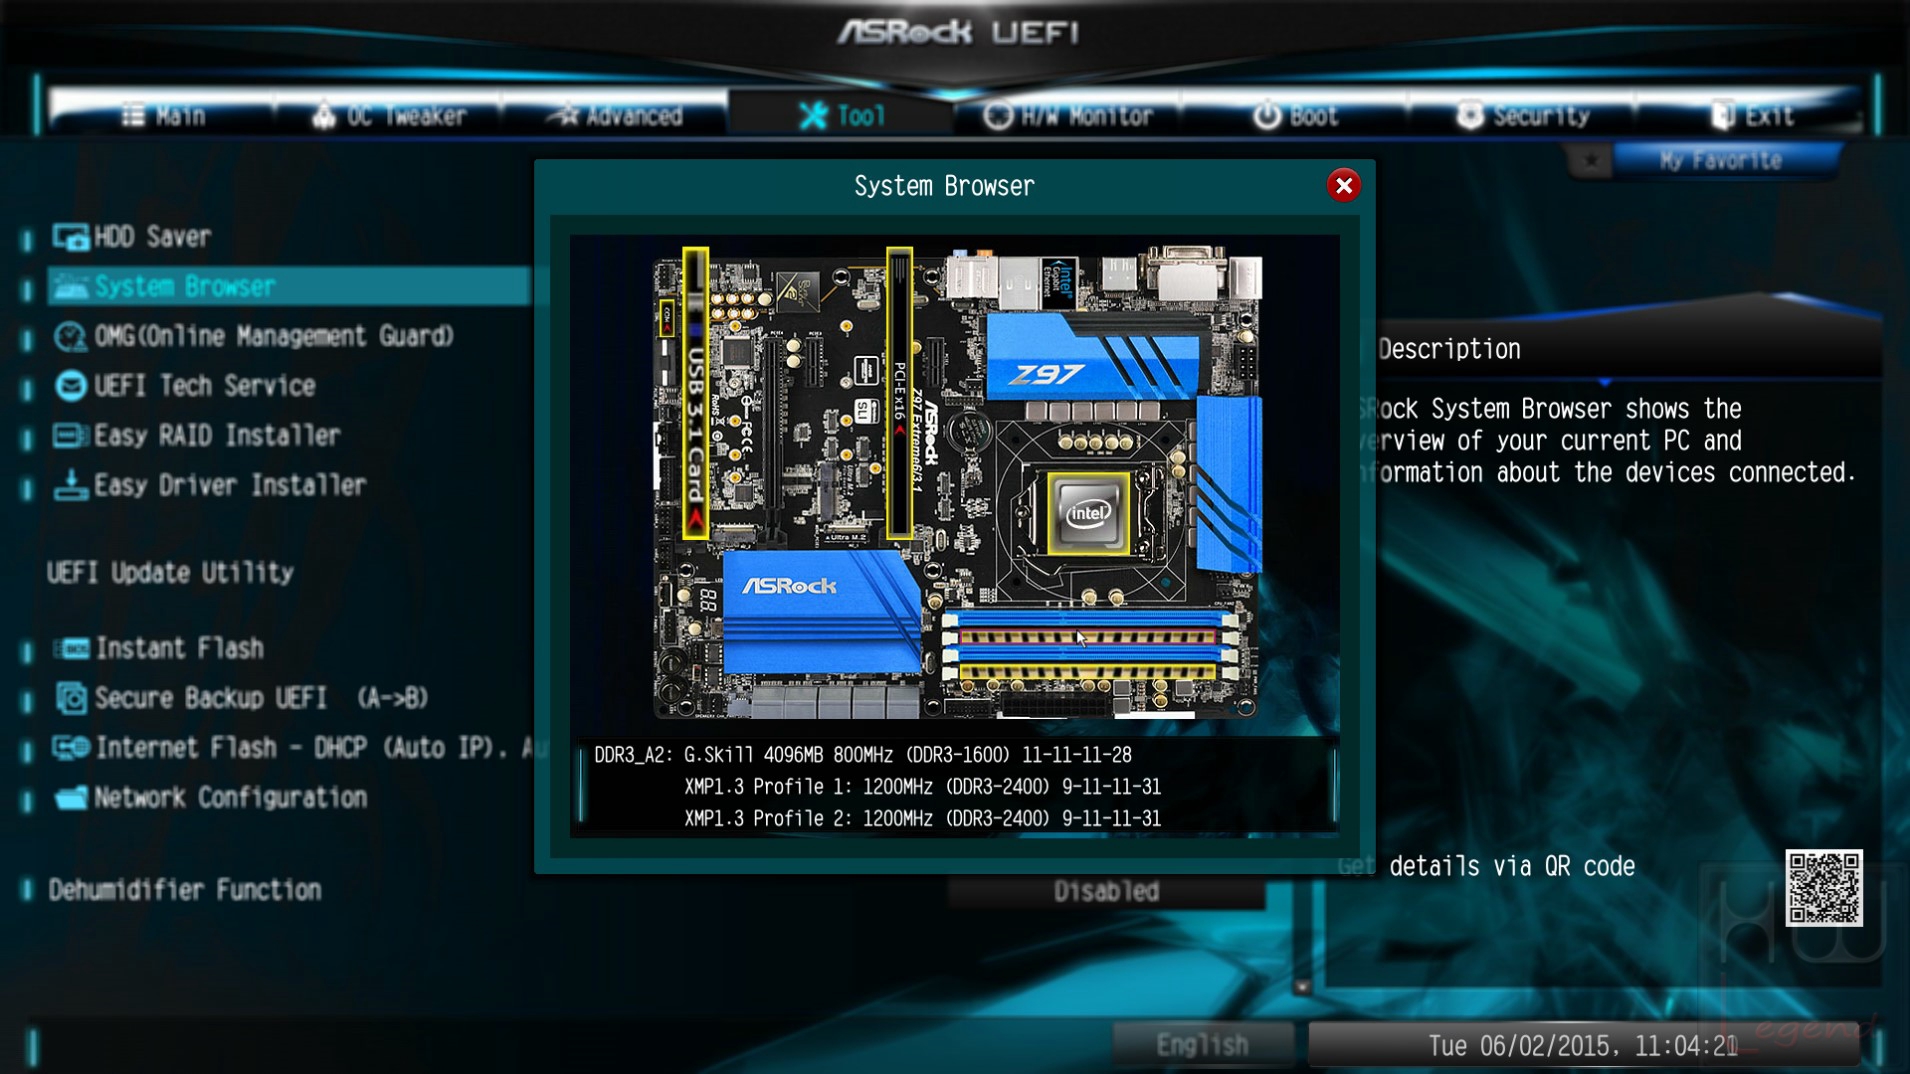Launch Easy Driver Installer entry

pyautogui.click(x=230, y=485)
